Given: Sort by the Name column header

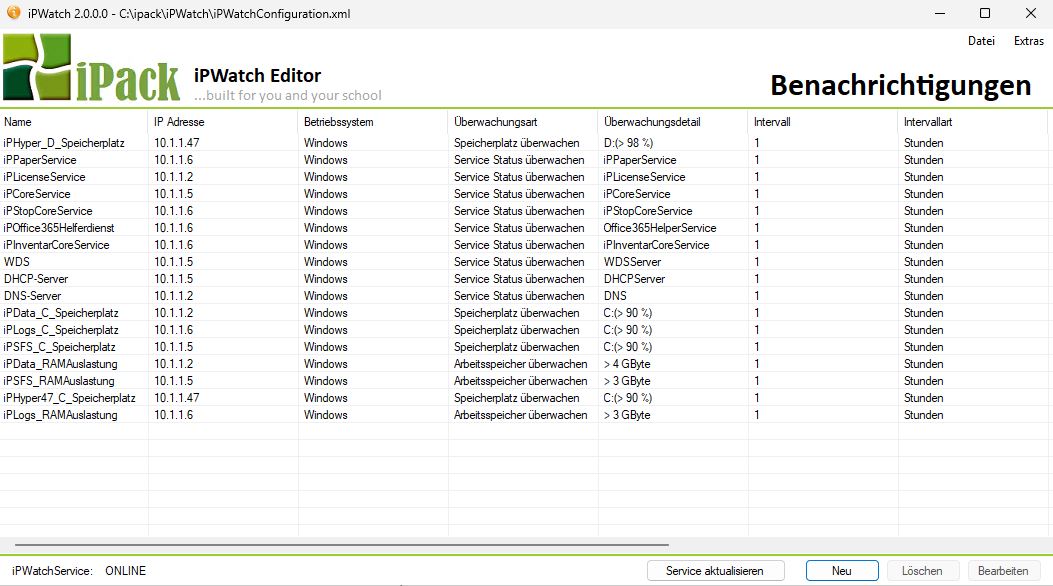Looking at the screenshot, I should click(74, 122).
